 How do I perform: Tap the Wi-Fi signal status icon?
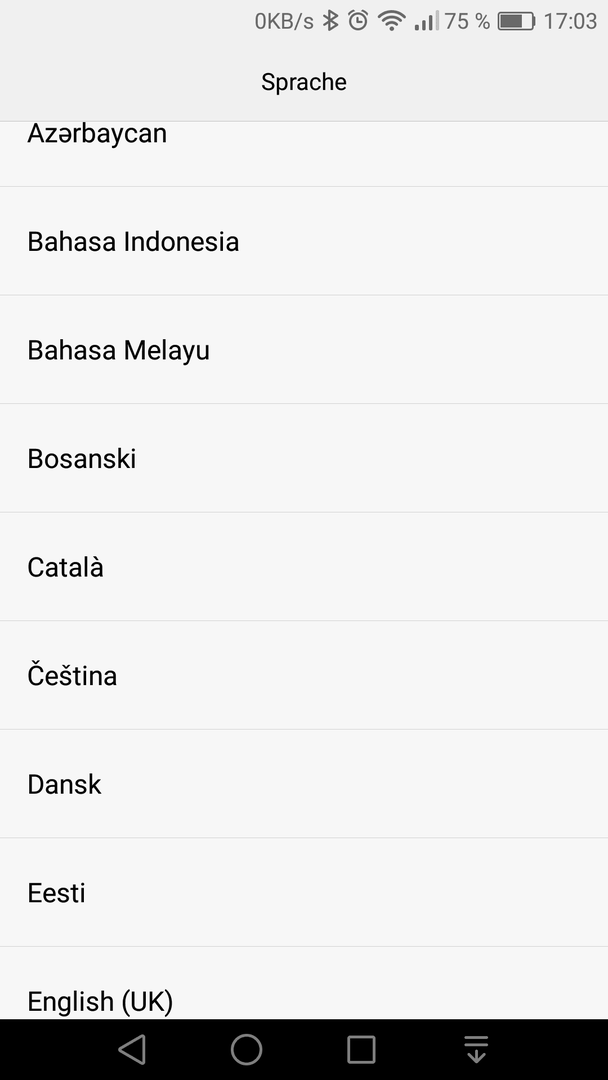tap(391, 21)
